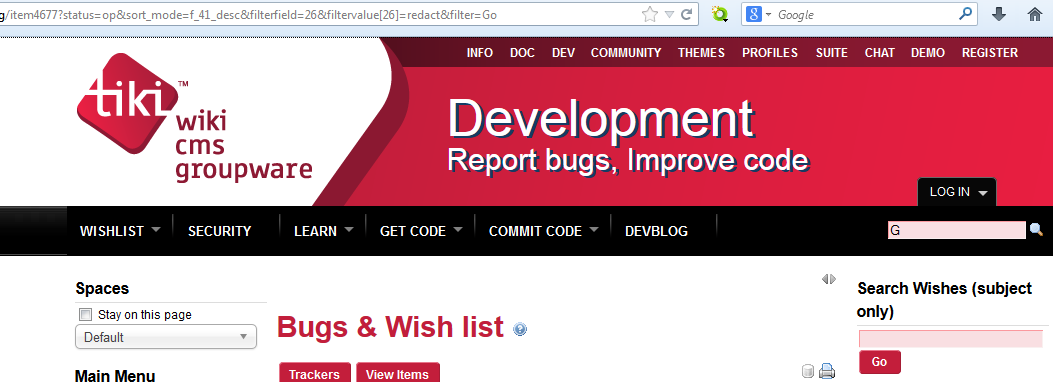
Task: Open the URL history dropdown arrow
Action: [670, 14]
